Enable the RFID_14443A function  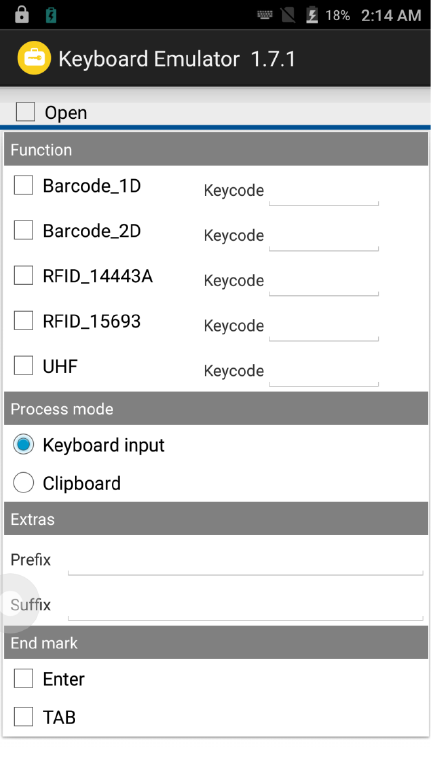tap(23, 275)
